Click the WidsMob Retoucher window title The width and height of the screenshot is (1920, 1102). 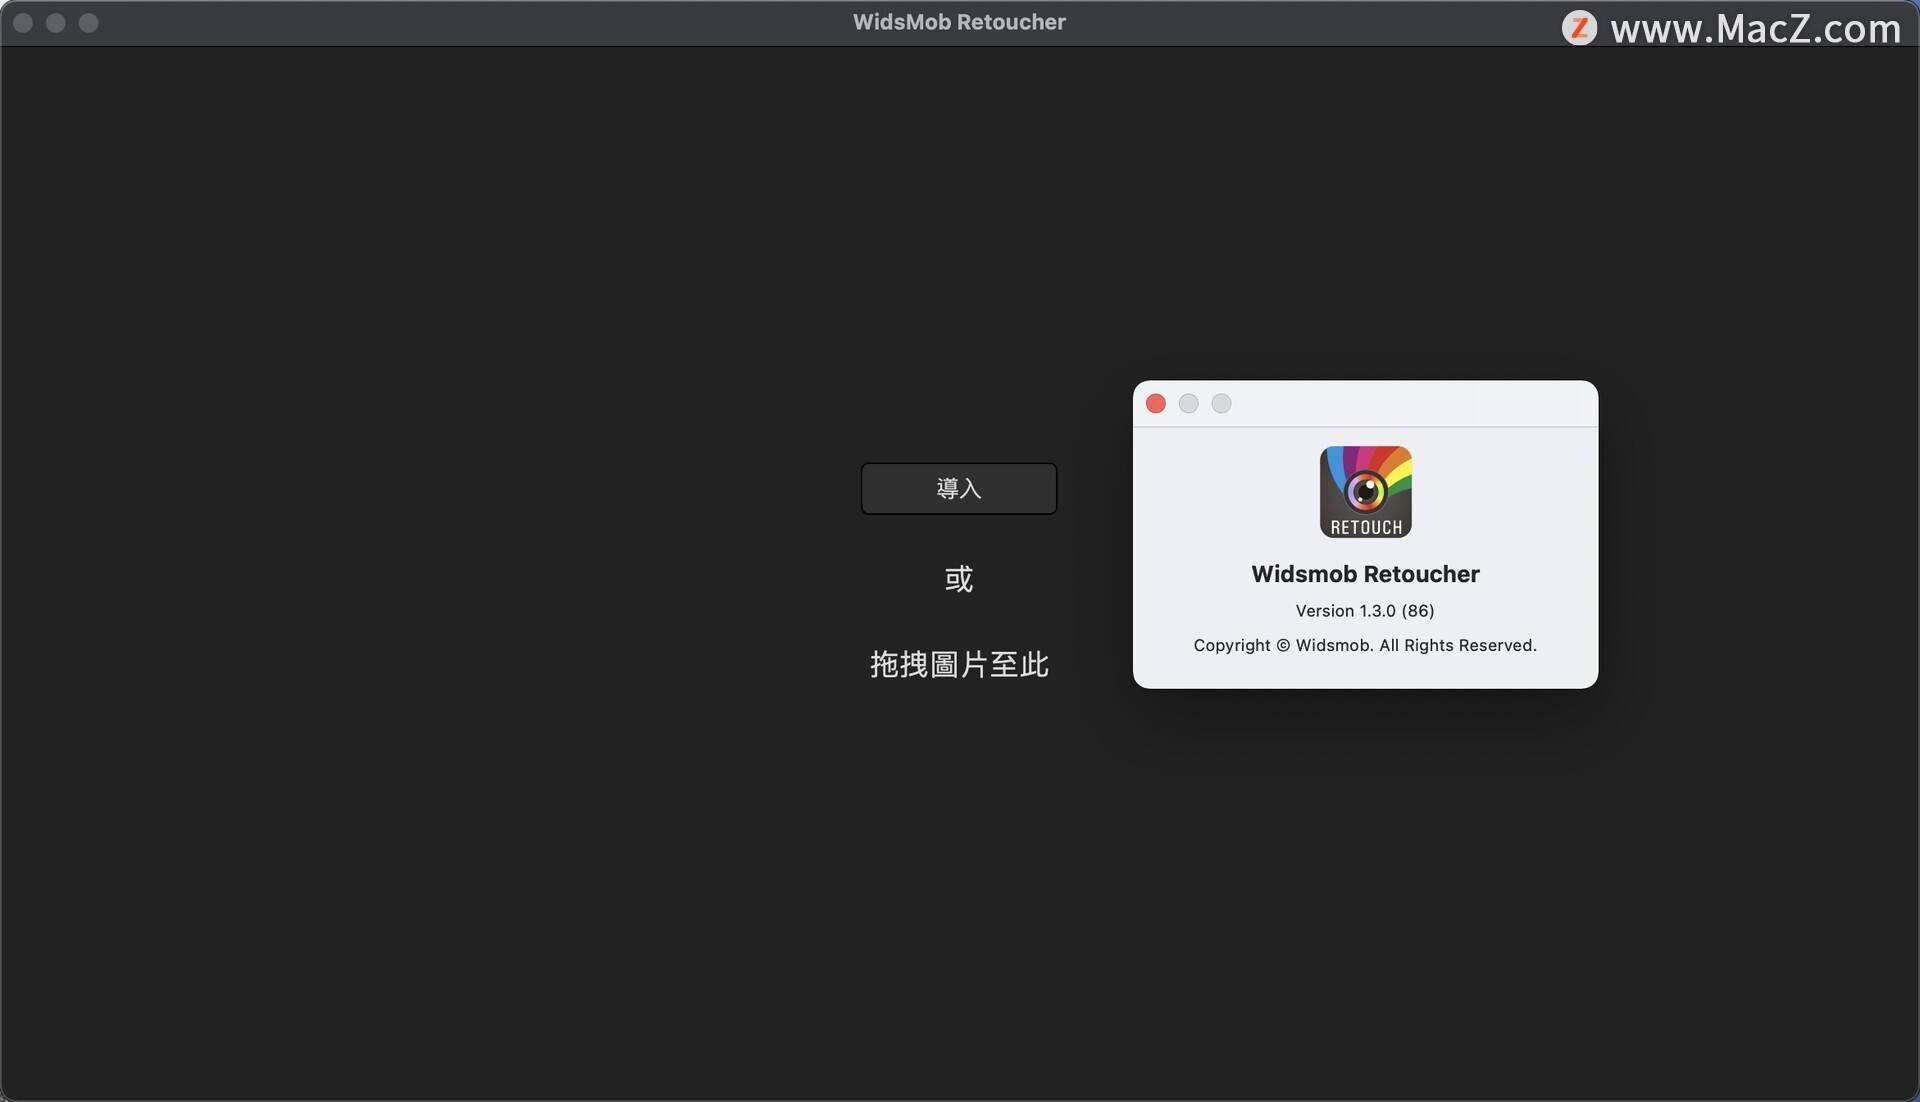coord(959,22)
